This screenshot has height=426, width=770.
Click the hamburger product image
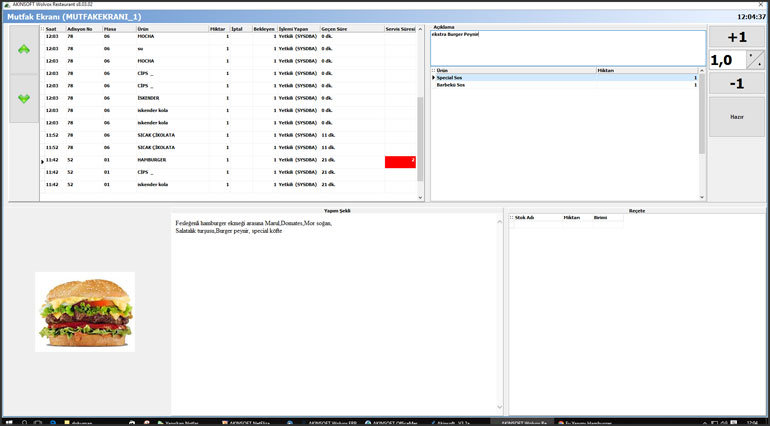pyautogui.click(x=85, y=312)
